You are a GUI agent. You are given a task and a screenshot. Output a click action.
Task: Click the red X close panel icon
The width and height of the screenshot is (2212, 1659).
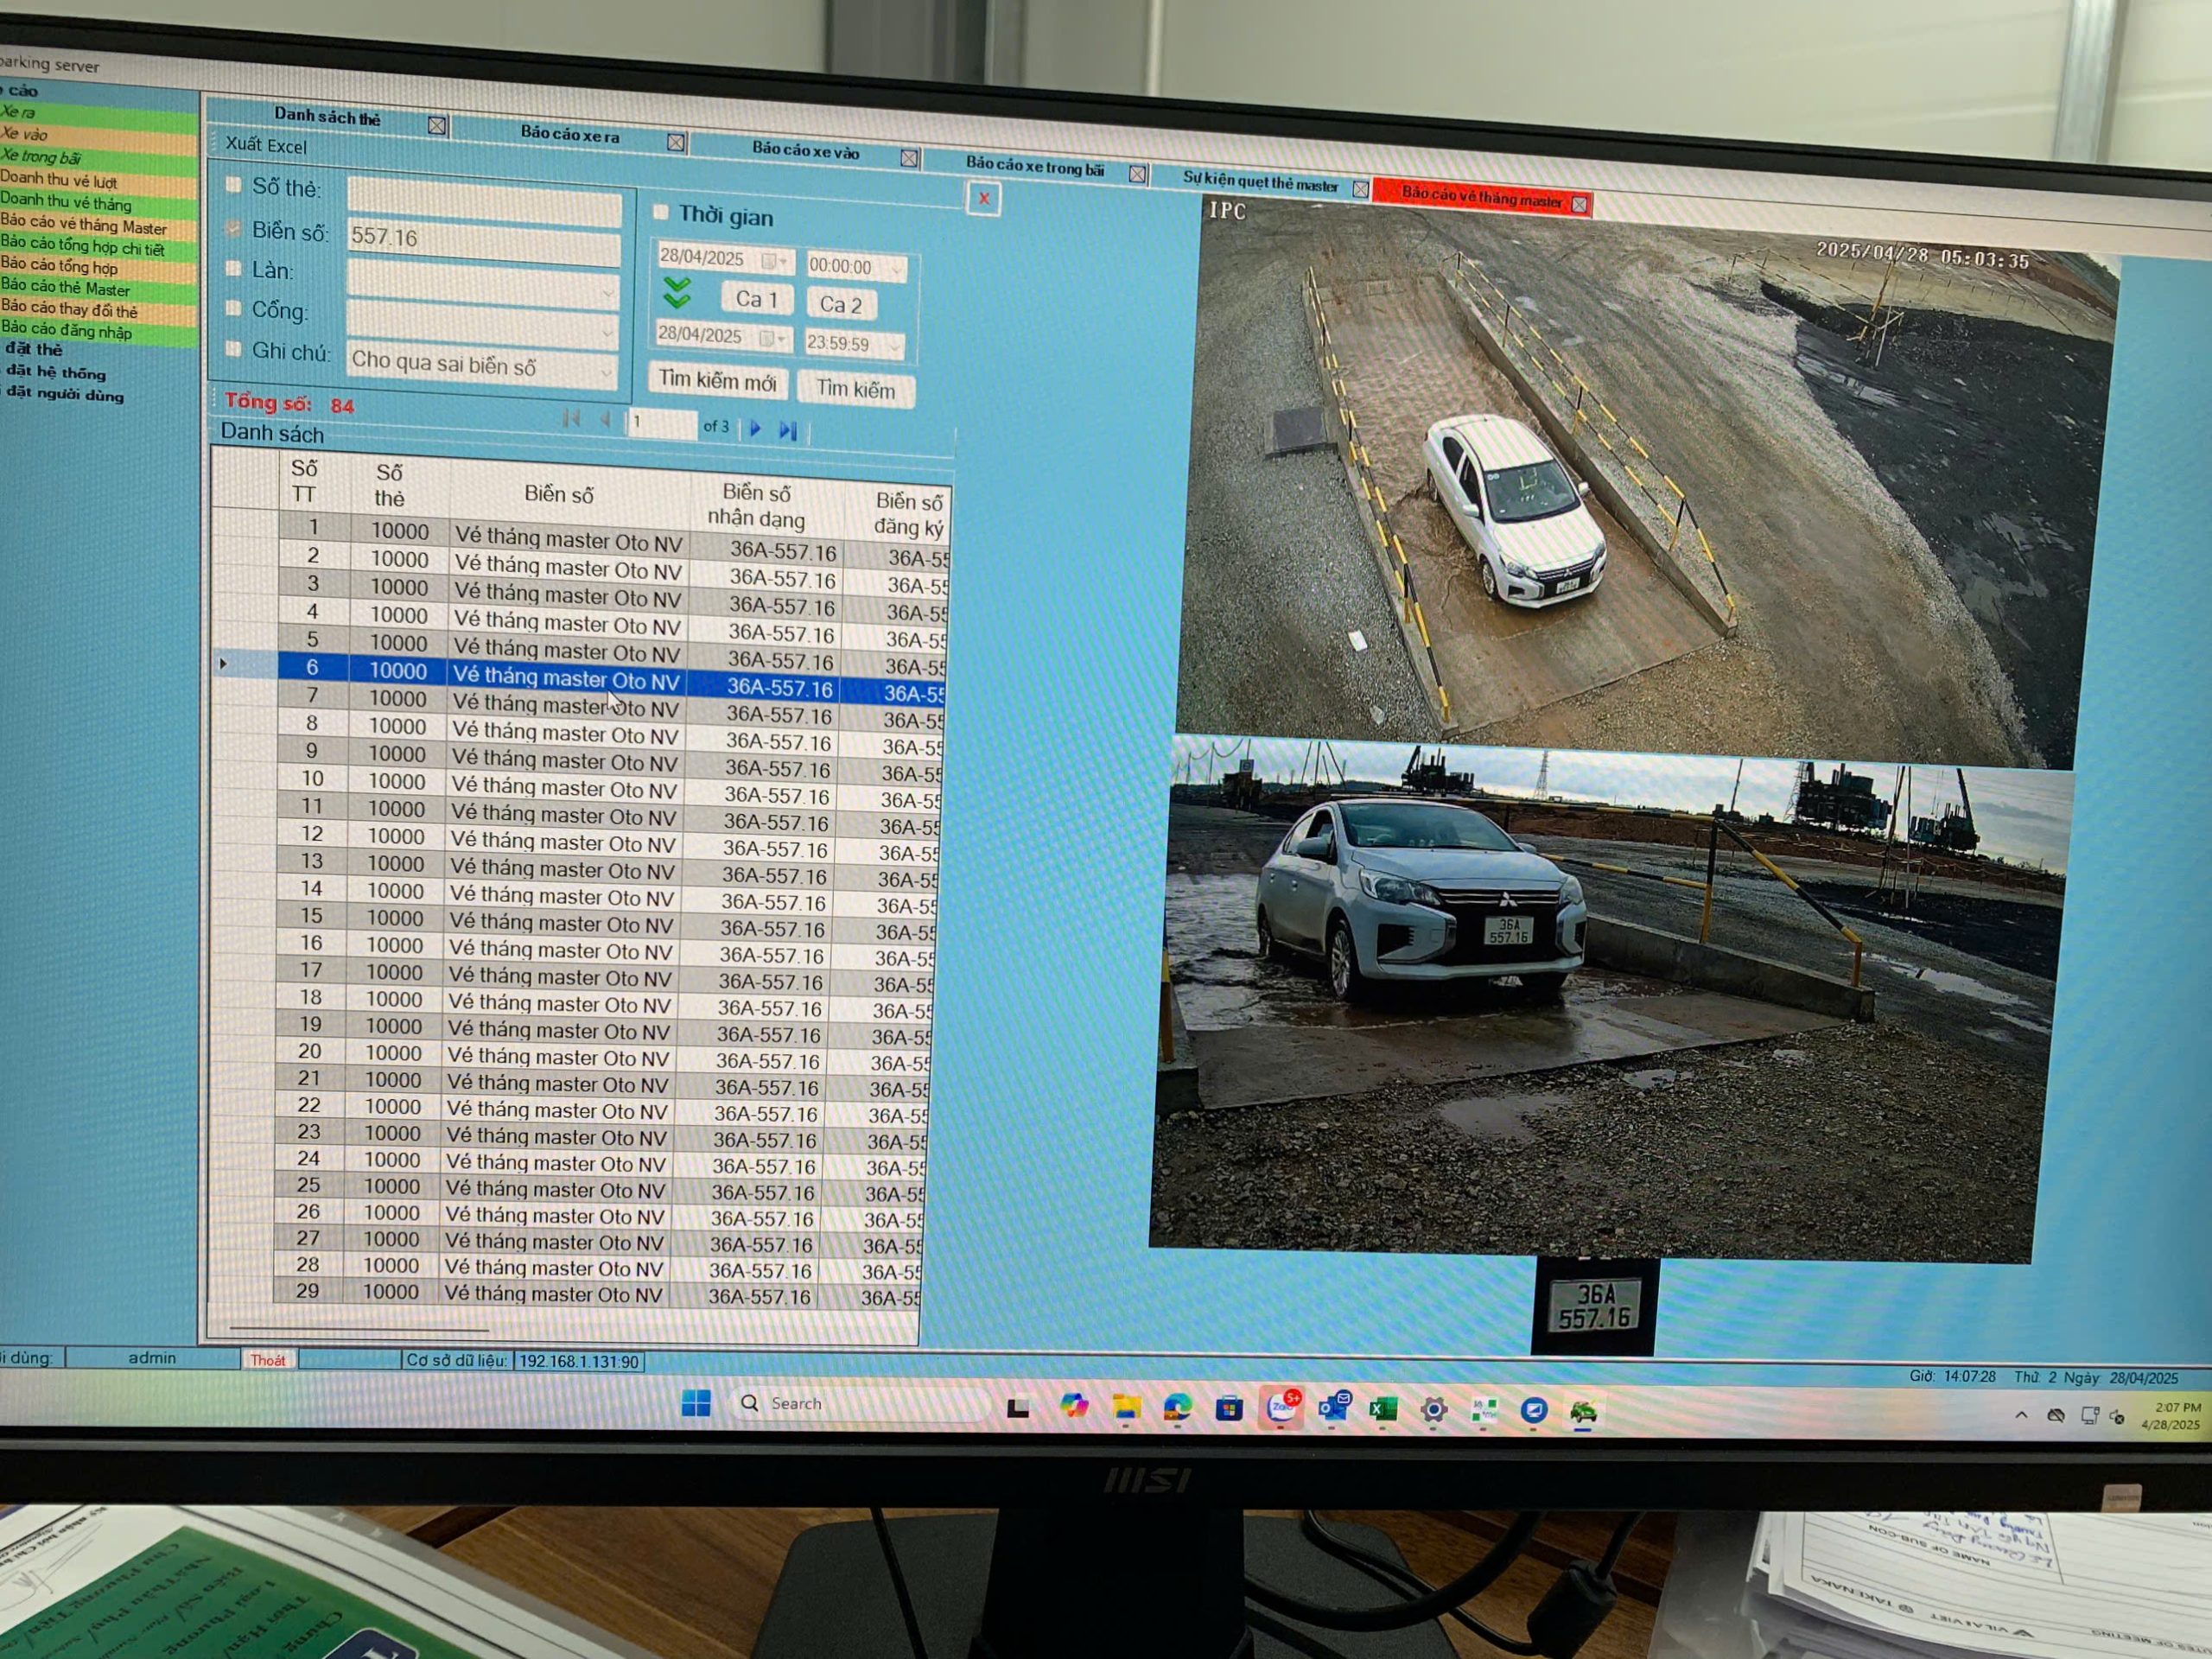tap(983, 198)
